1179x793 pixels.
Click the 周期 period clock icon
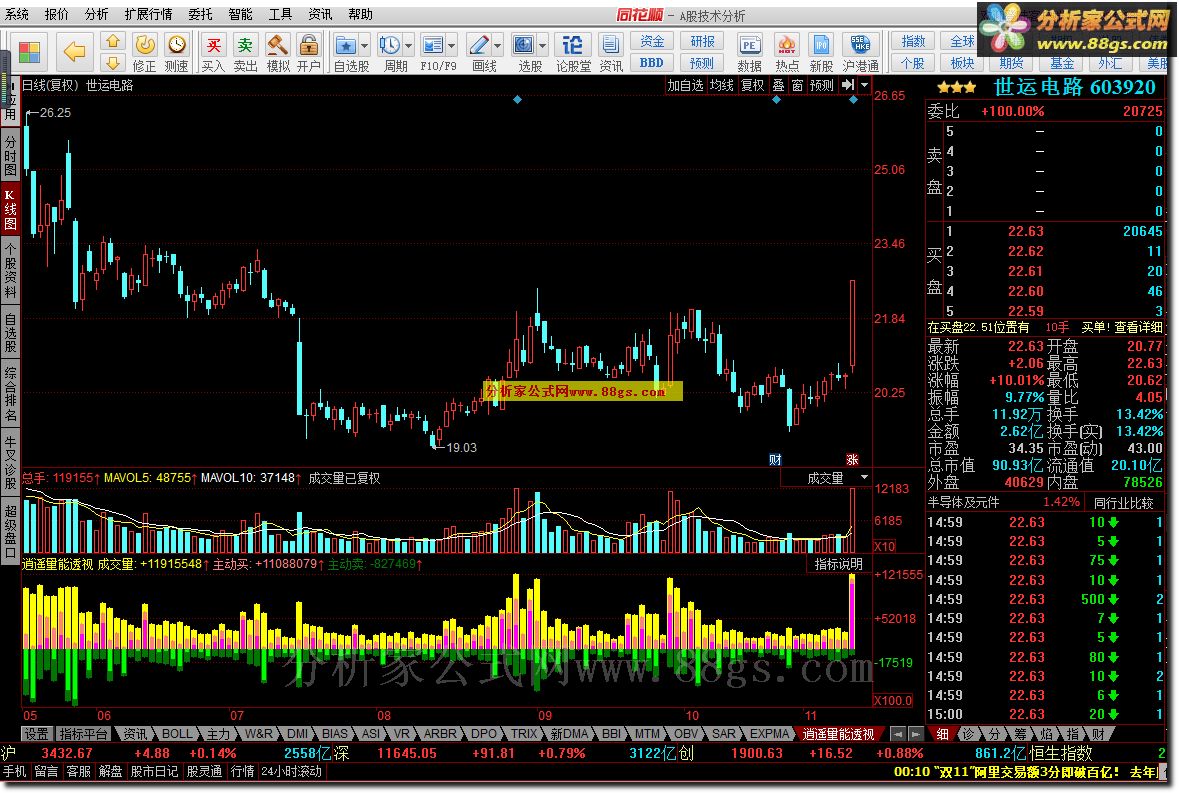(x=389, y=46)
